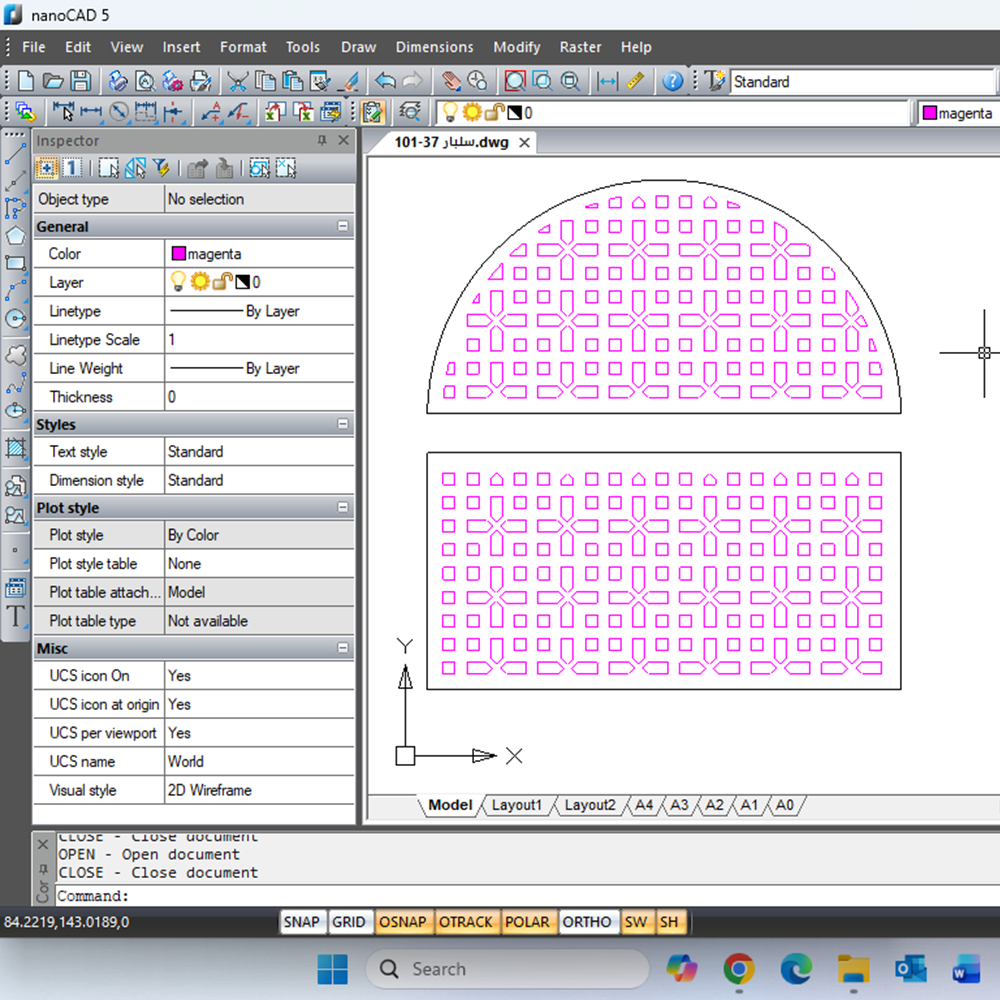Collapse the Plot style section
1000x1000 pixels.
pos(343,508)
